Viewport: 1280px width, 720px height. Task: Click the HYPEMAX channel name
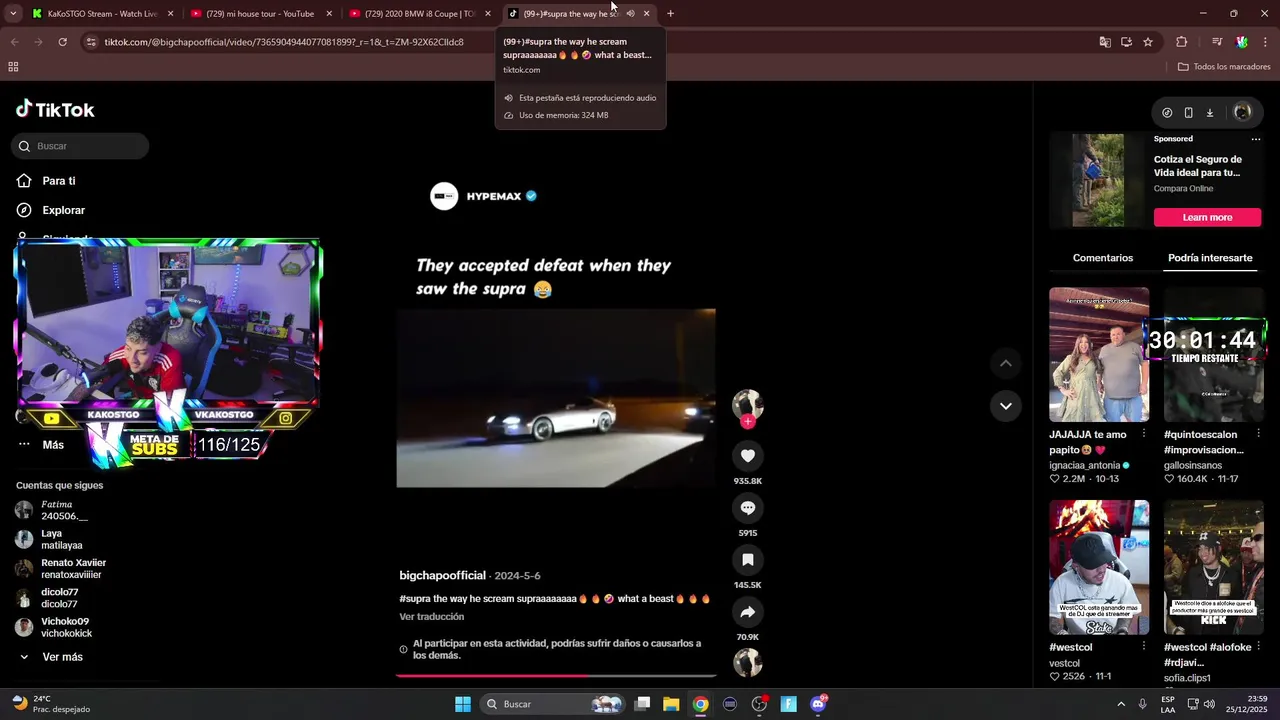point(494,196)
